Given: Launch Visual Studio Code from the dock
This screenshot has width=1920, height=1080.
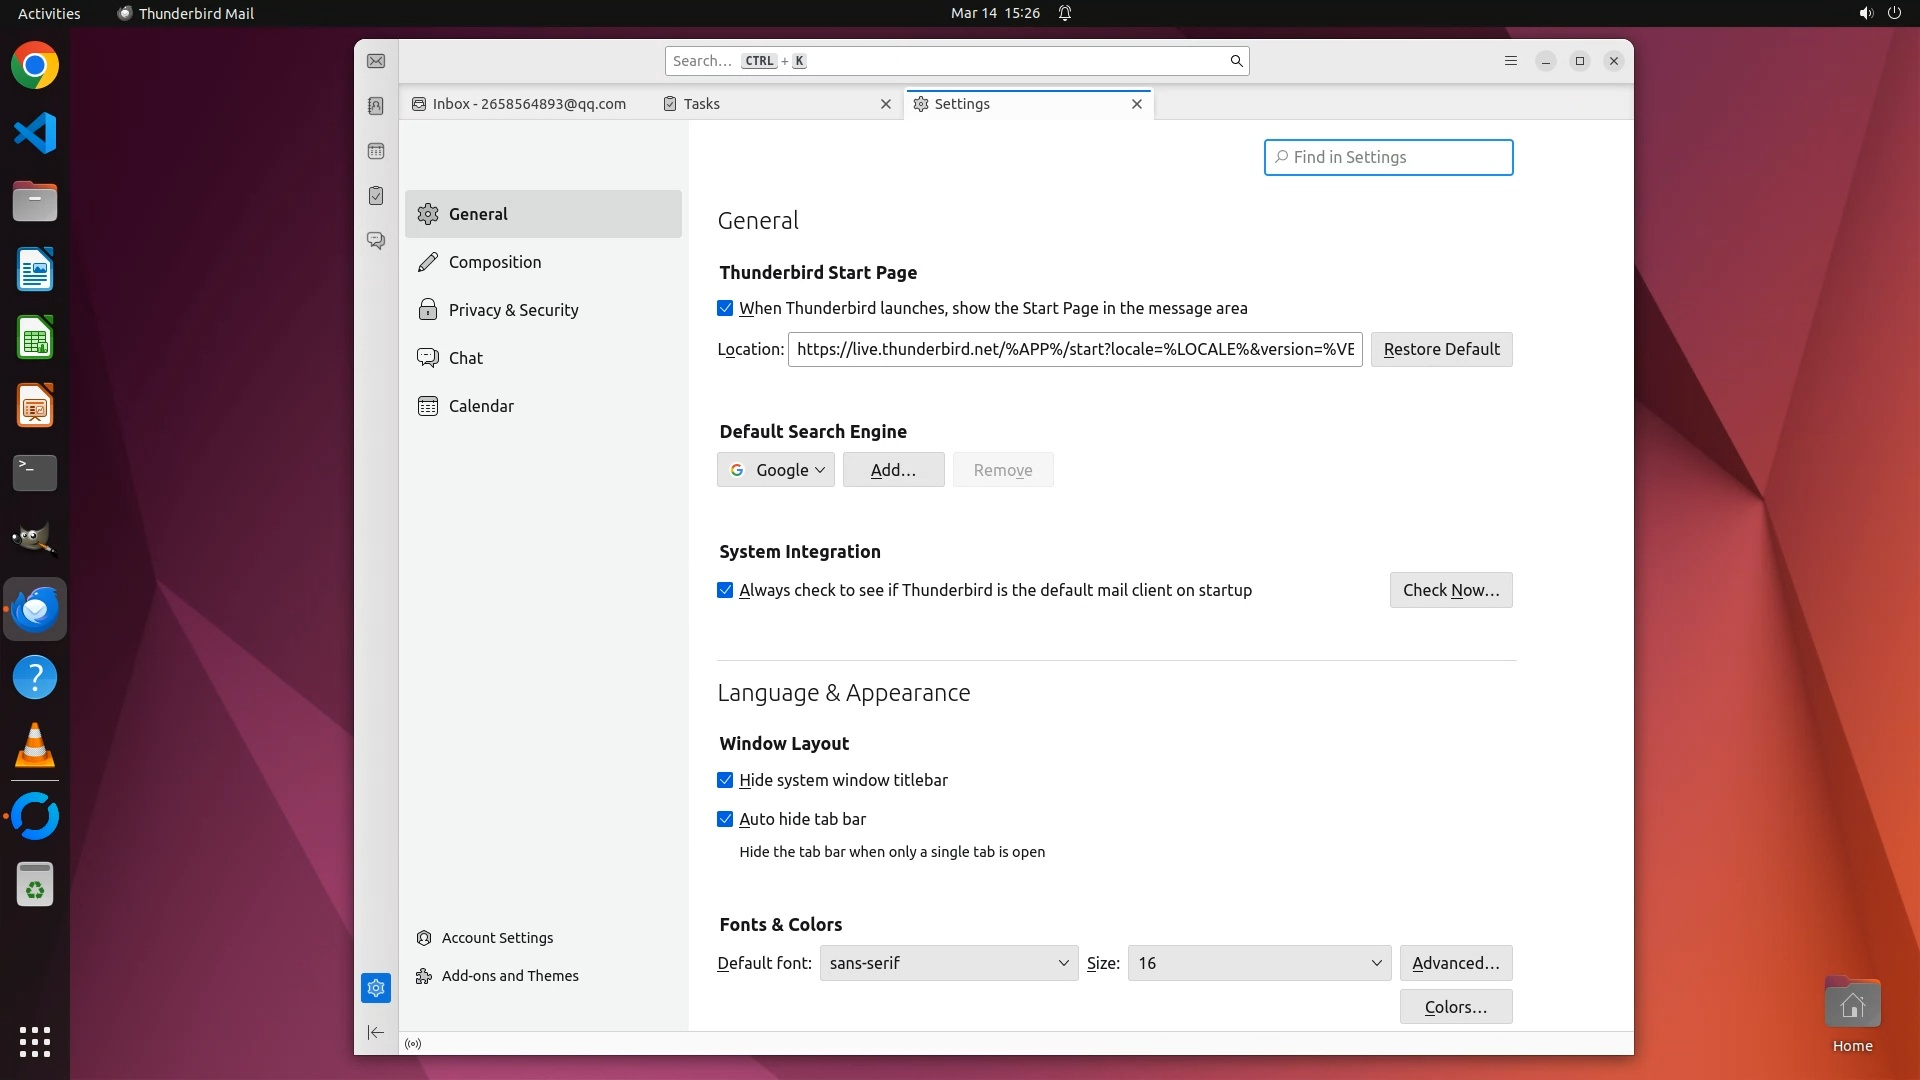Looking at the screenshot, I should pyautogui.click(x=35, y=133).
